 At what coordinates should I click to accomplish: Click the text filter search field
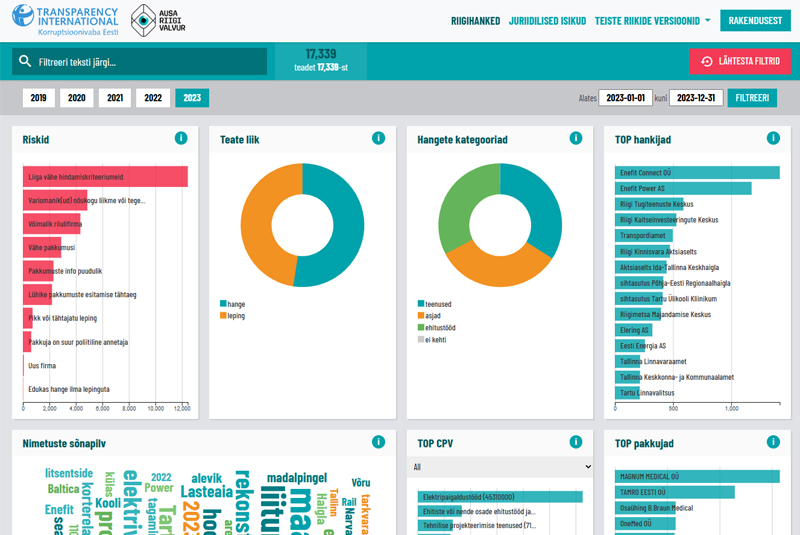139,62
